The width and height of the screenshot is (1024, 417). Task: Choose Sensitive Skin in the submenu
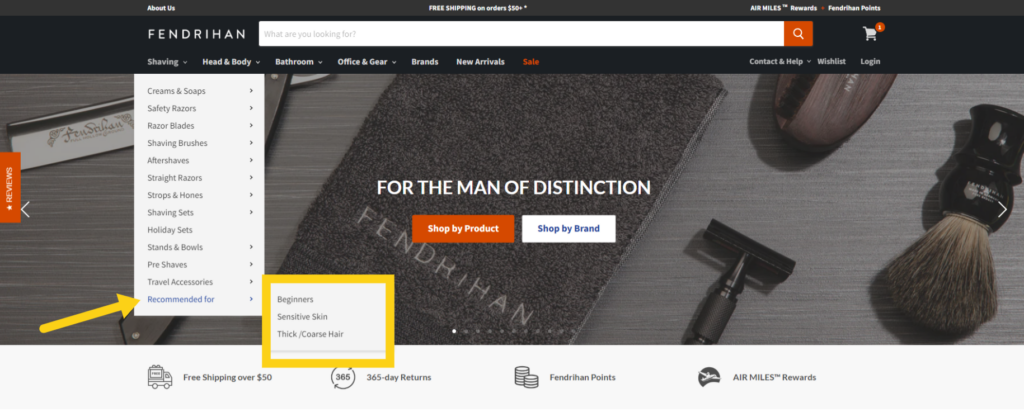[302, 317]
